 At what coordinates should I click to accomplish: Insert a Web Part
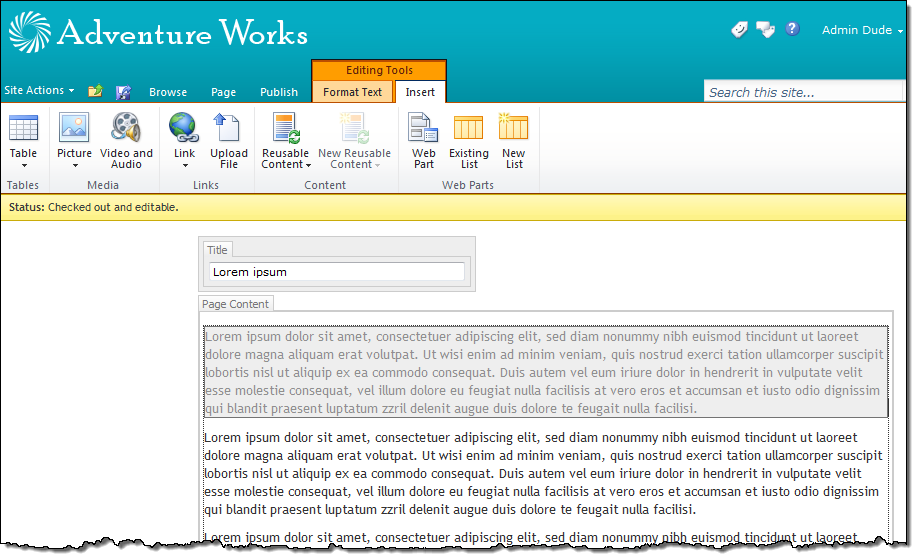423,140
